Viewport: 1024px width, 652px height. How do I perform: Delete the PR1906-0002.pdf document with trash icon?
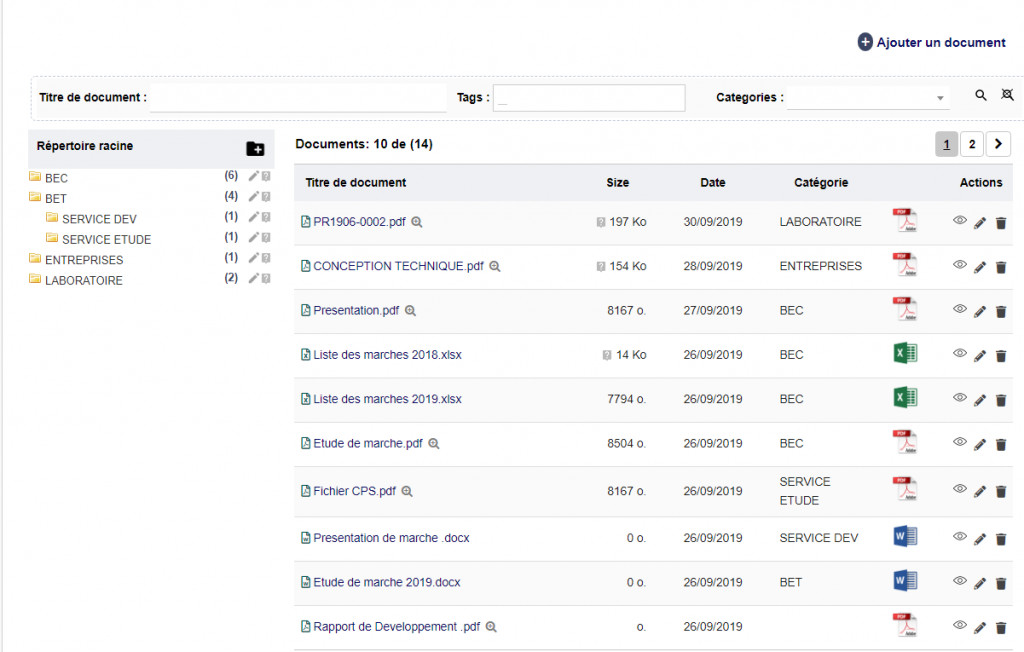pyautogui.click(x=1001, y=223)
